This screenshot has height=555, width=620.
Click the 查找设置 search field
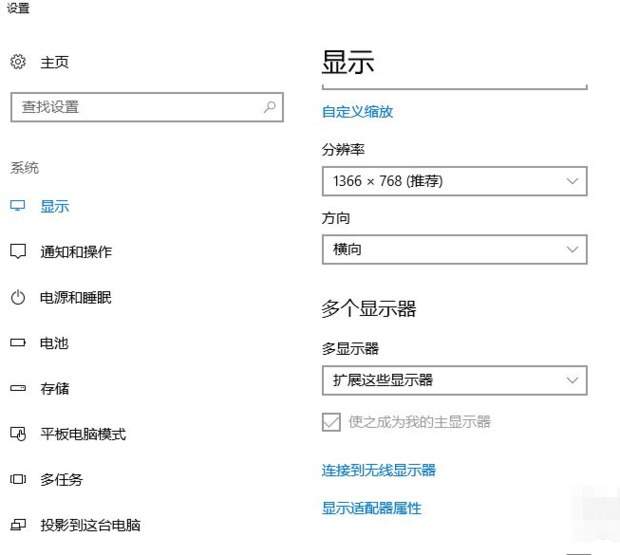click(147, 107)
